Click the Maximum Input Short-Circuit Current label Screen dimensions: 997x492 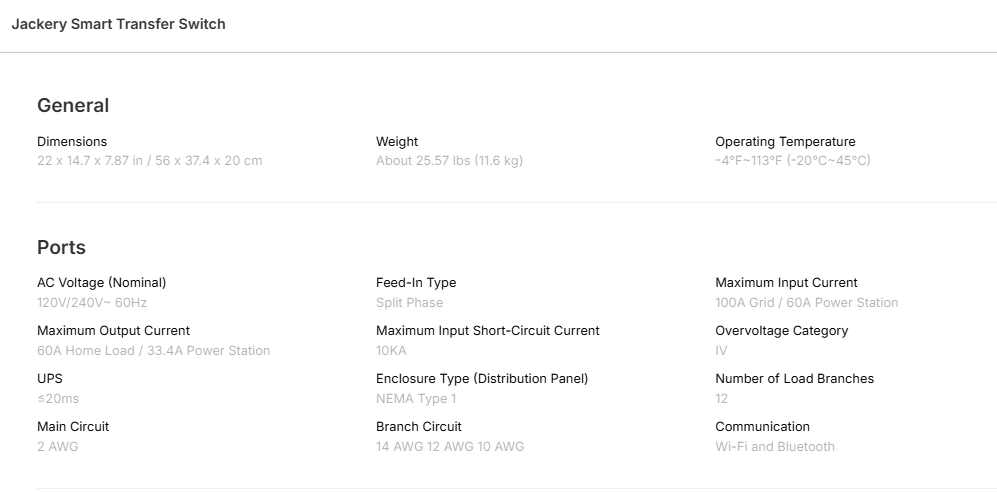(487, 330)
